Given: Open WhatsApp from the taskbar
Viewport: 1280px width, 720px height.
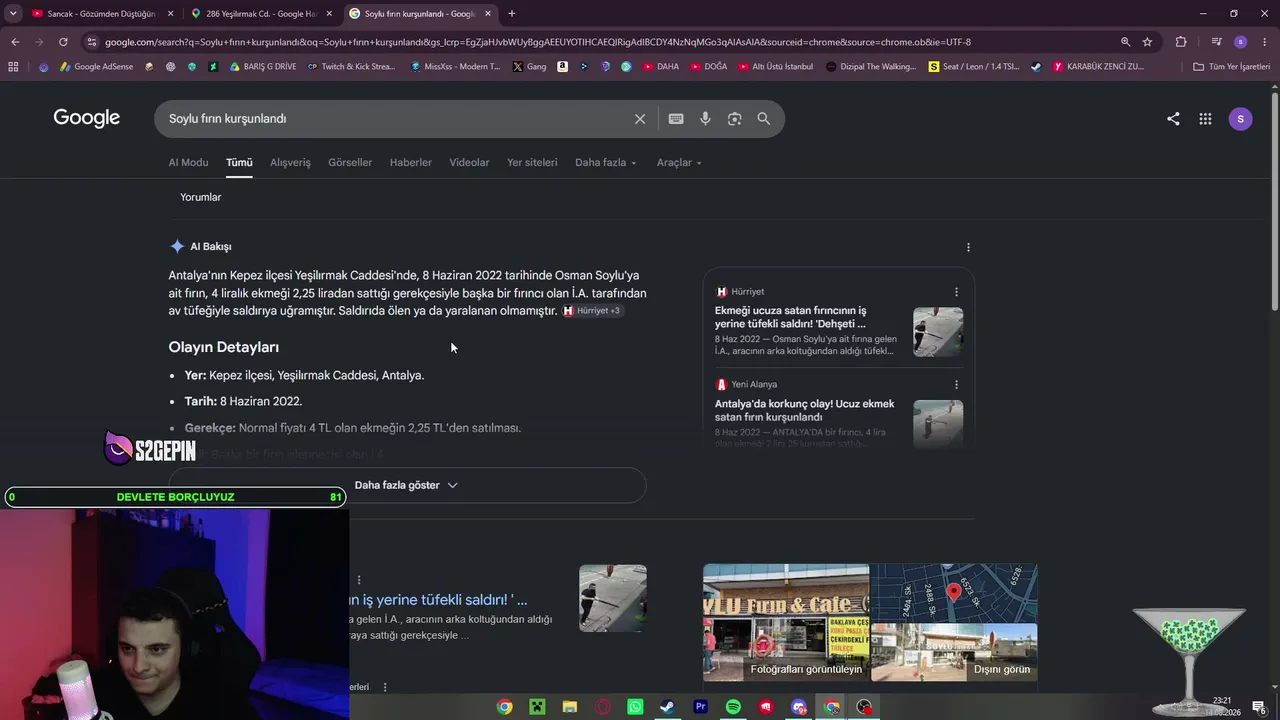Looking at the screenshot, I should click(635, 707).
